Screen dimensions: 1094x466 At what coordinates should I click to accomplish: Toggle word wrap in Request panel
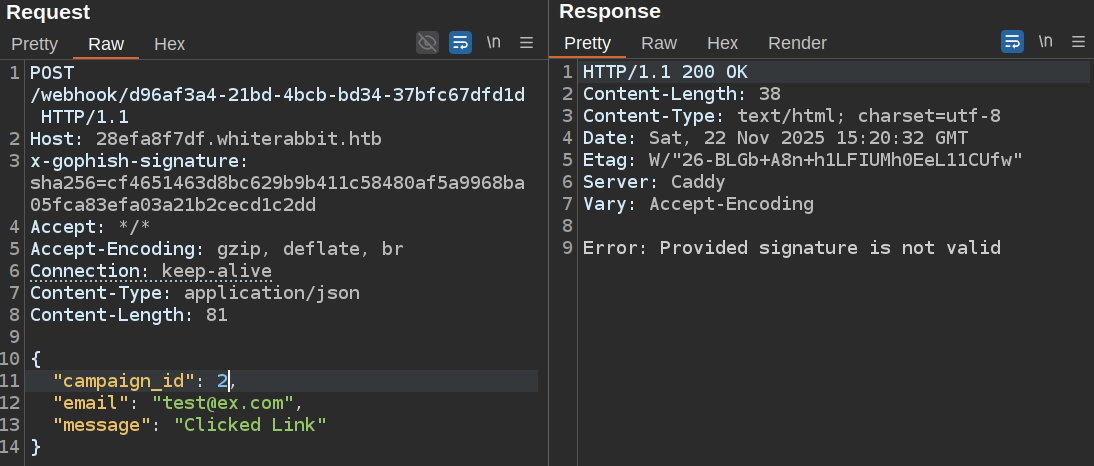tap(460, 43)
